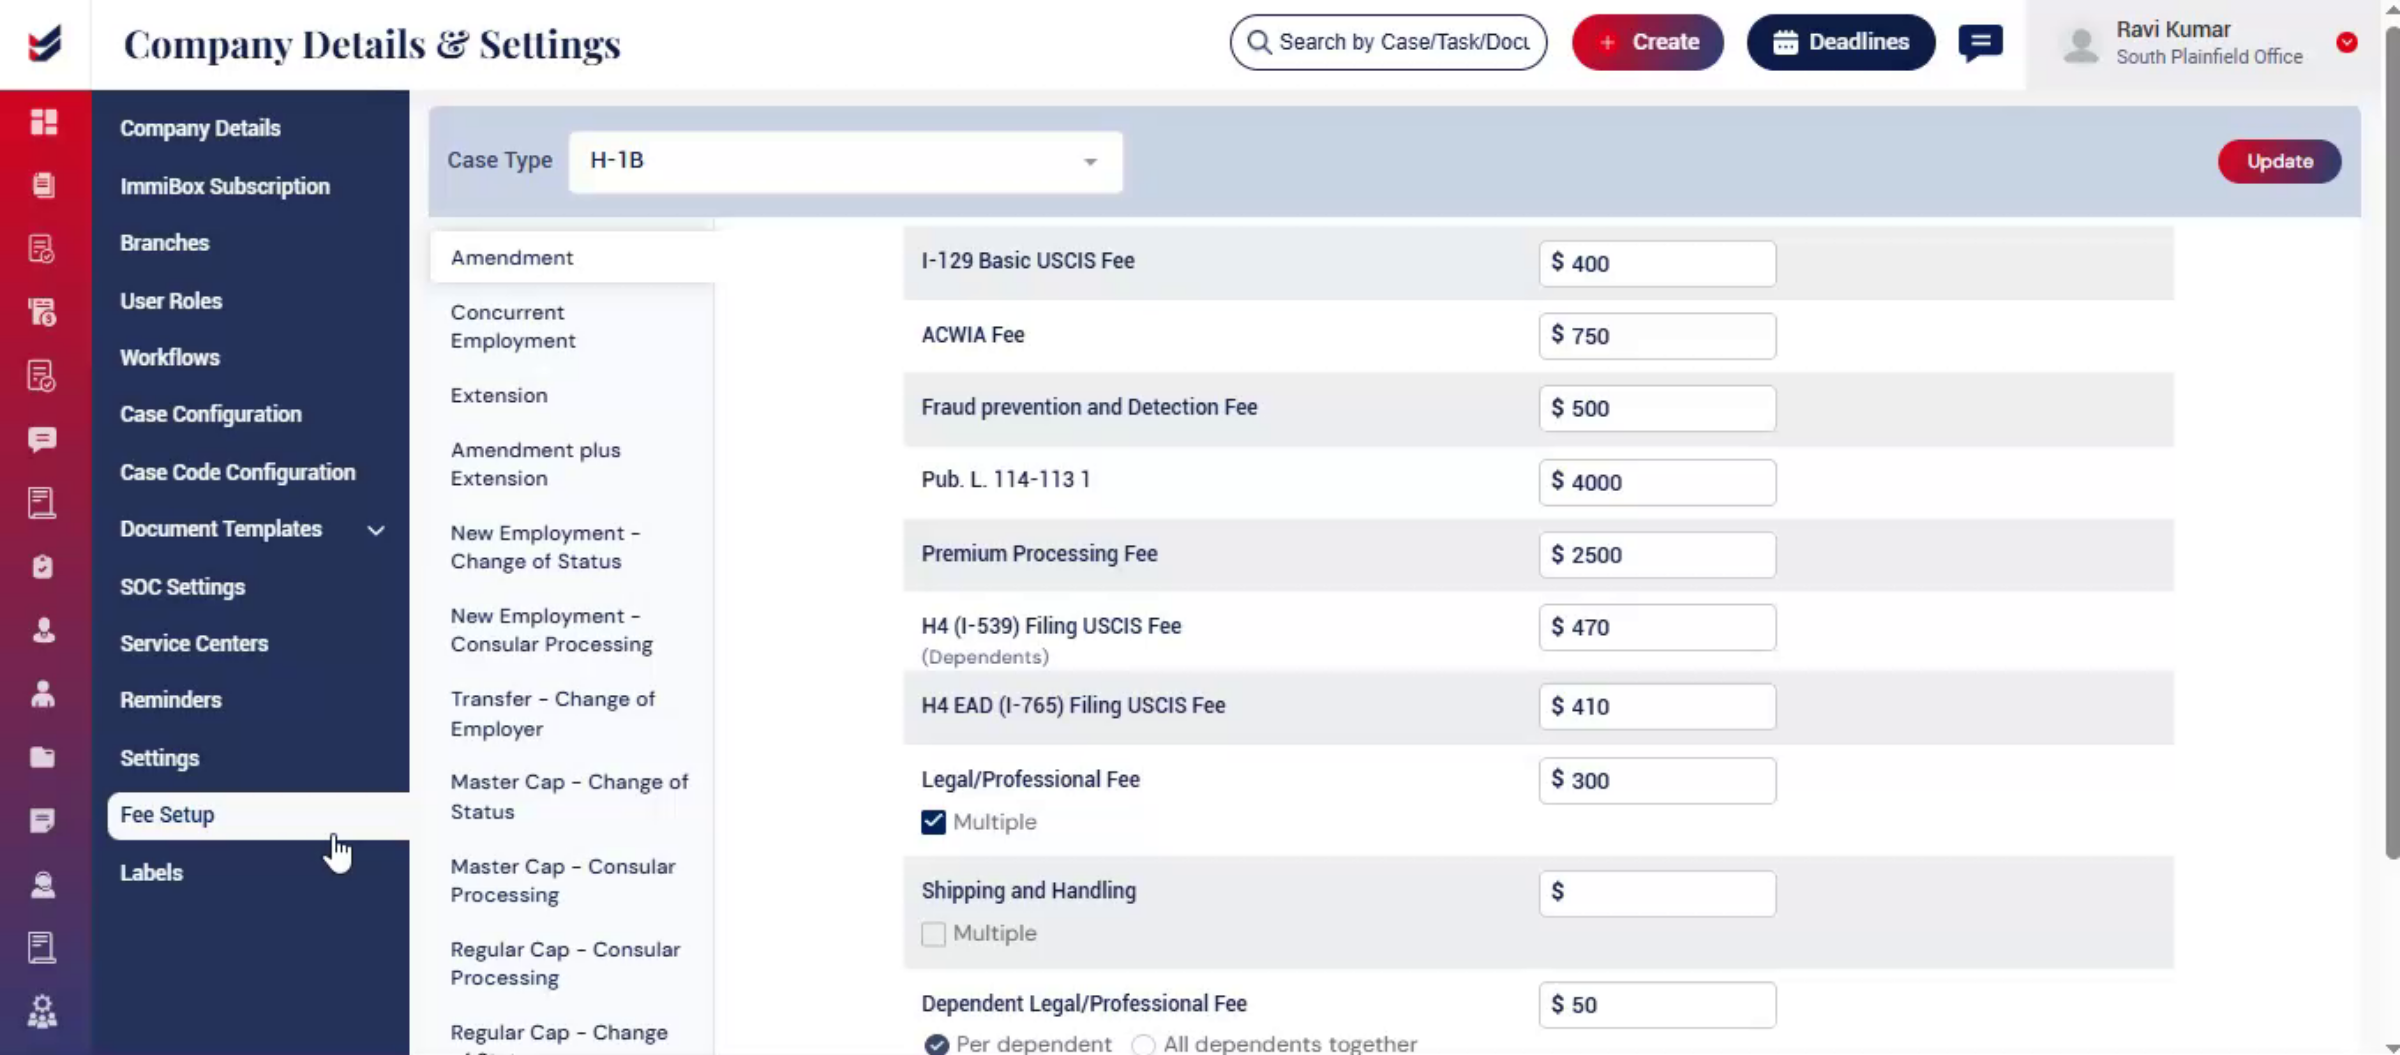This screenshot has height=1055, width=2400.
Task: Click the headset support agent sidebar icon
Action: 42,885
